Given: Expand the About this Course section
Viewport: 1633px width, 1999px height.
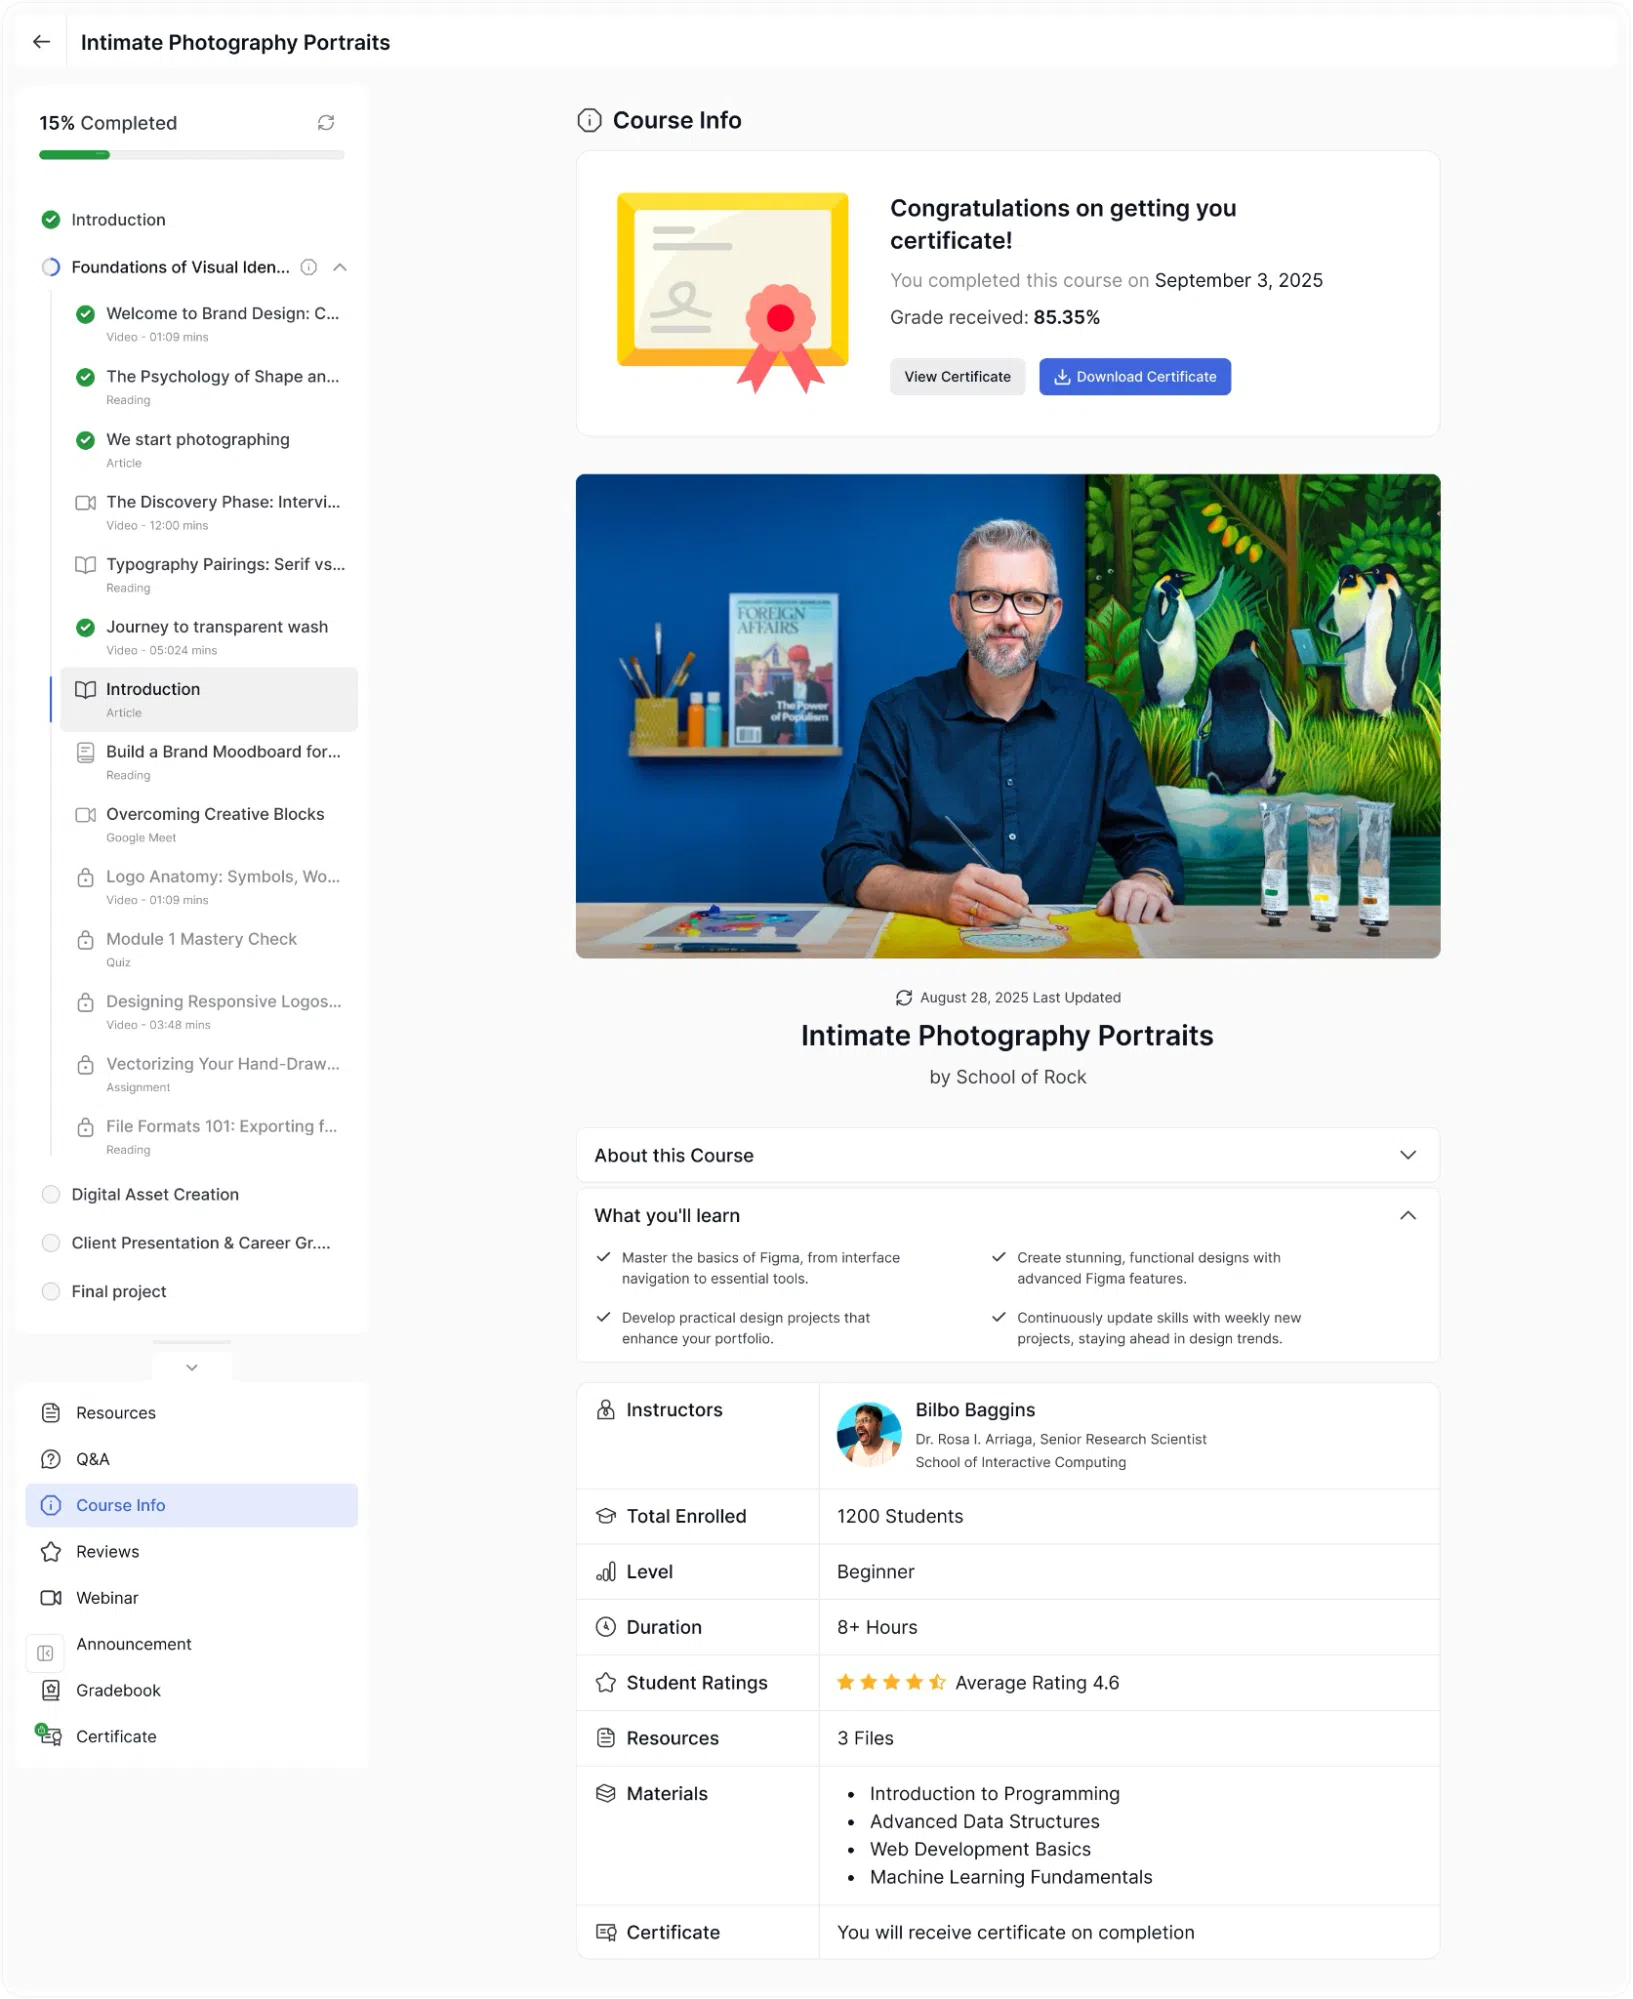Looking at the screenshot, I should 1008,1156.
